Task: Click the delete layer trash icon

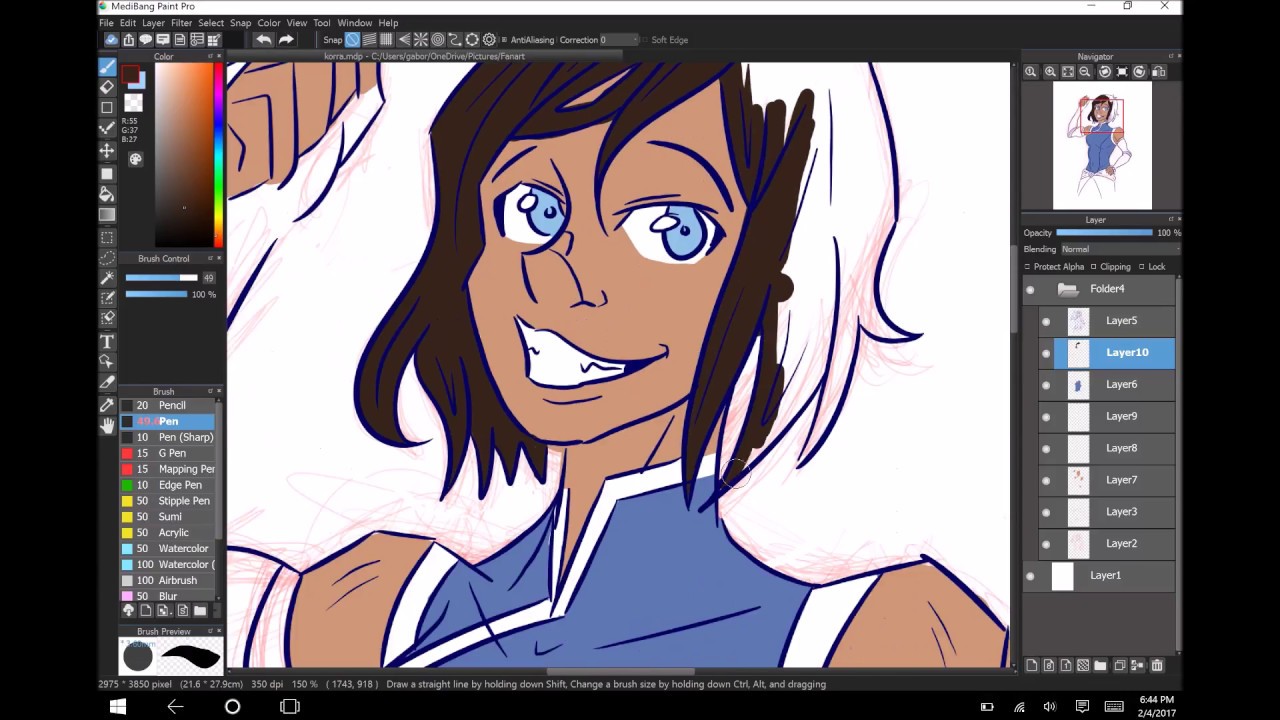Action: [x=1157, y=666]
